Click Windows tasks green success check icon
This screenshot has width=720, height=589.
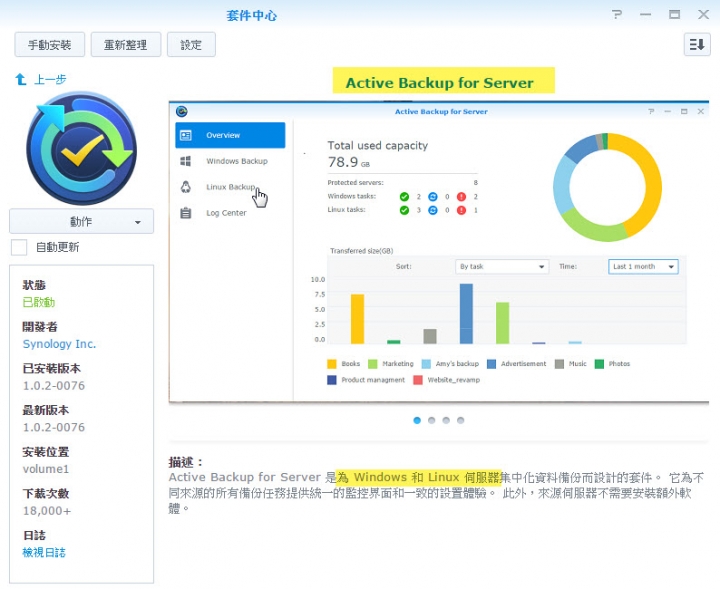click(x=404, y=196)
